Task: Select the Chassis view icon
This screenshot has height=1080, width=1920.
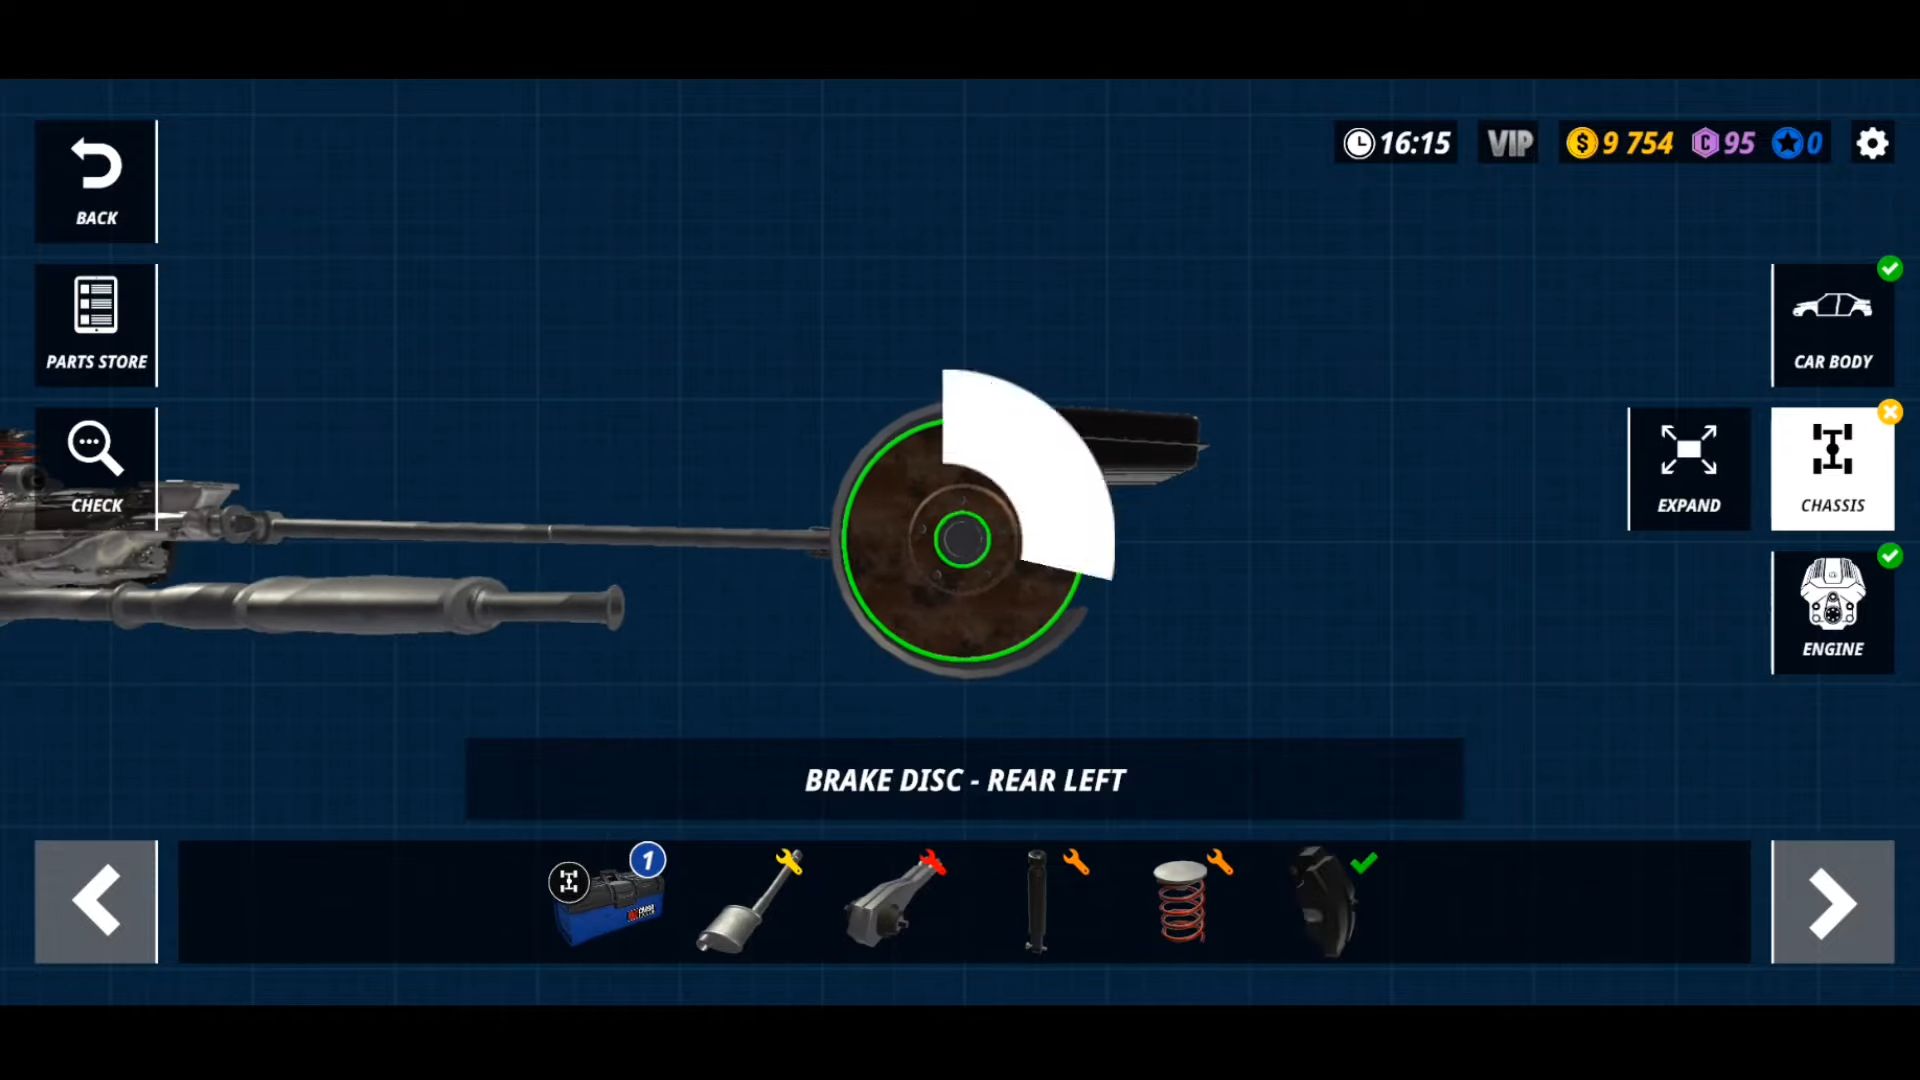Action: (x=1833, y=468)
